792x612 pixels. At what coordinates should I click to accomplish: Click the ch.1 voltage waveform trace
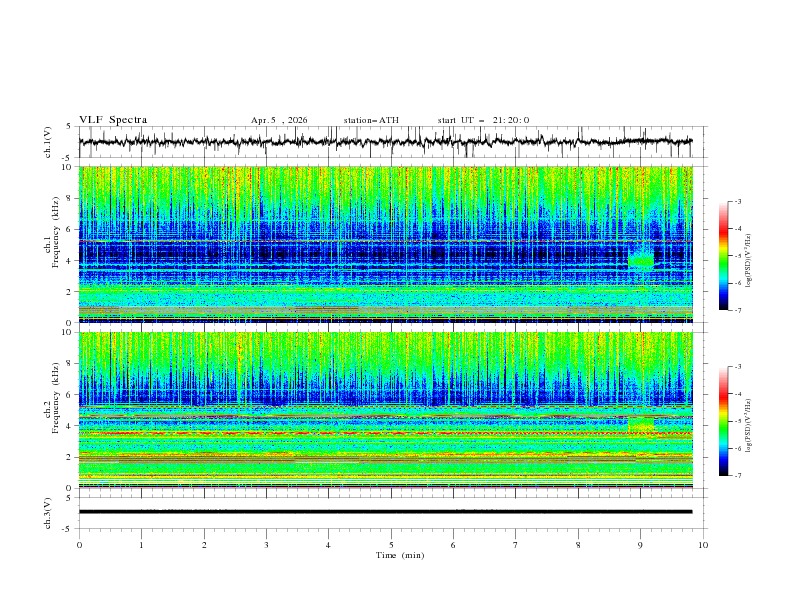tap(385, 142)
